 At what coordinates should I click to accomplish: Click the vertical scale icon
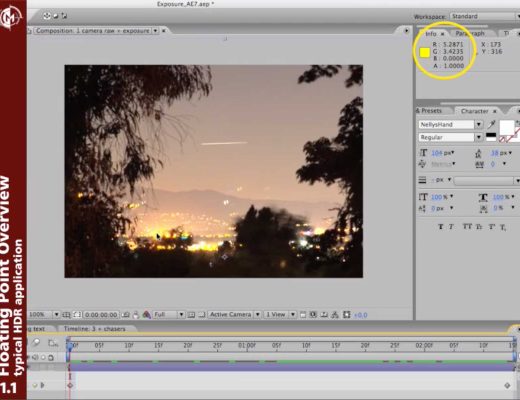(423, 197)
